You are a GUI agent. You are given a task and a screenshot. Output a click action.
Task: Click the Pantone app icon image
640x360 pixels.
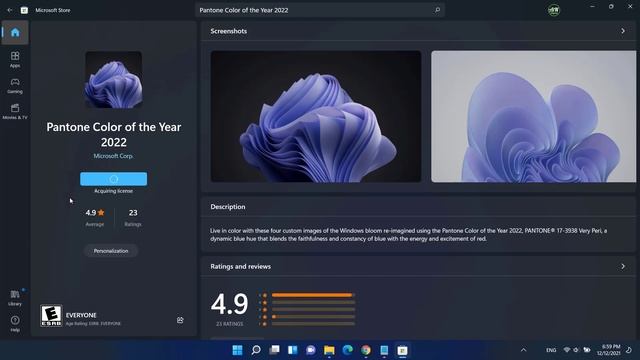coord(113,80)
